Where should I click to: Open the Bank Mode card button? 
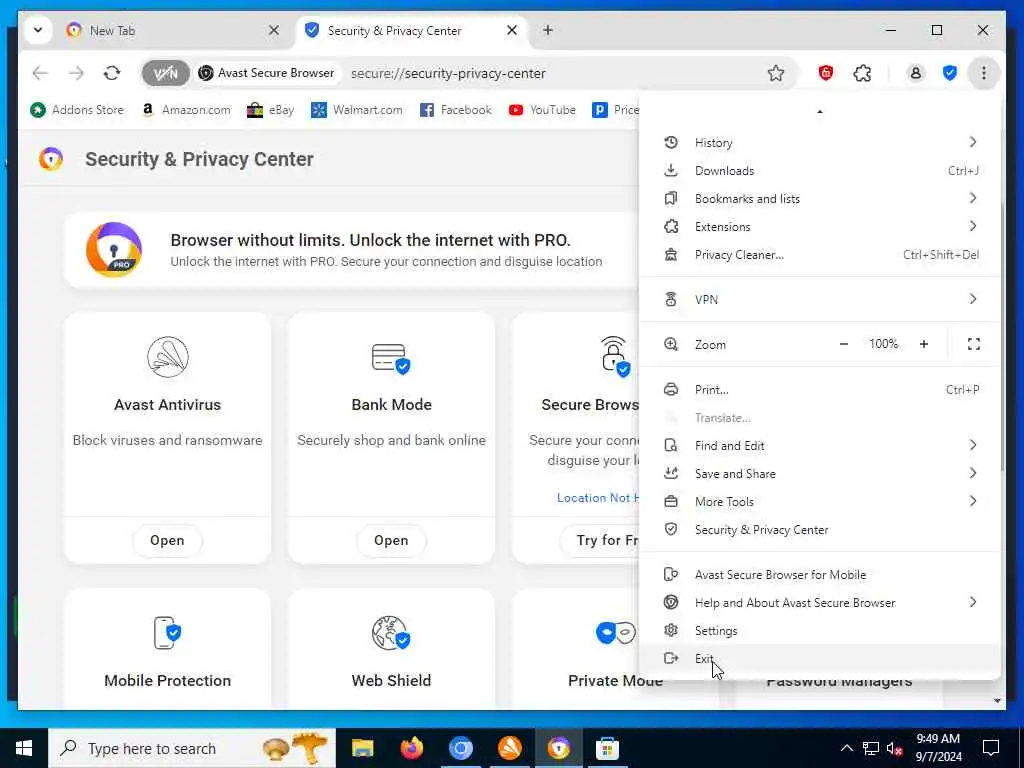pyautogui.click(x=391, y=541)
